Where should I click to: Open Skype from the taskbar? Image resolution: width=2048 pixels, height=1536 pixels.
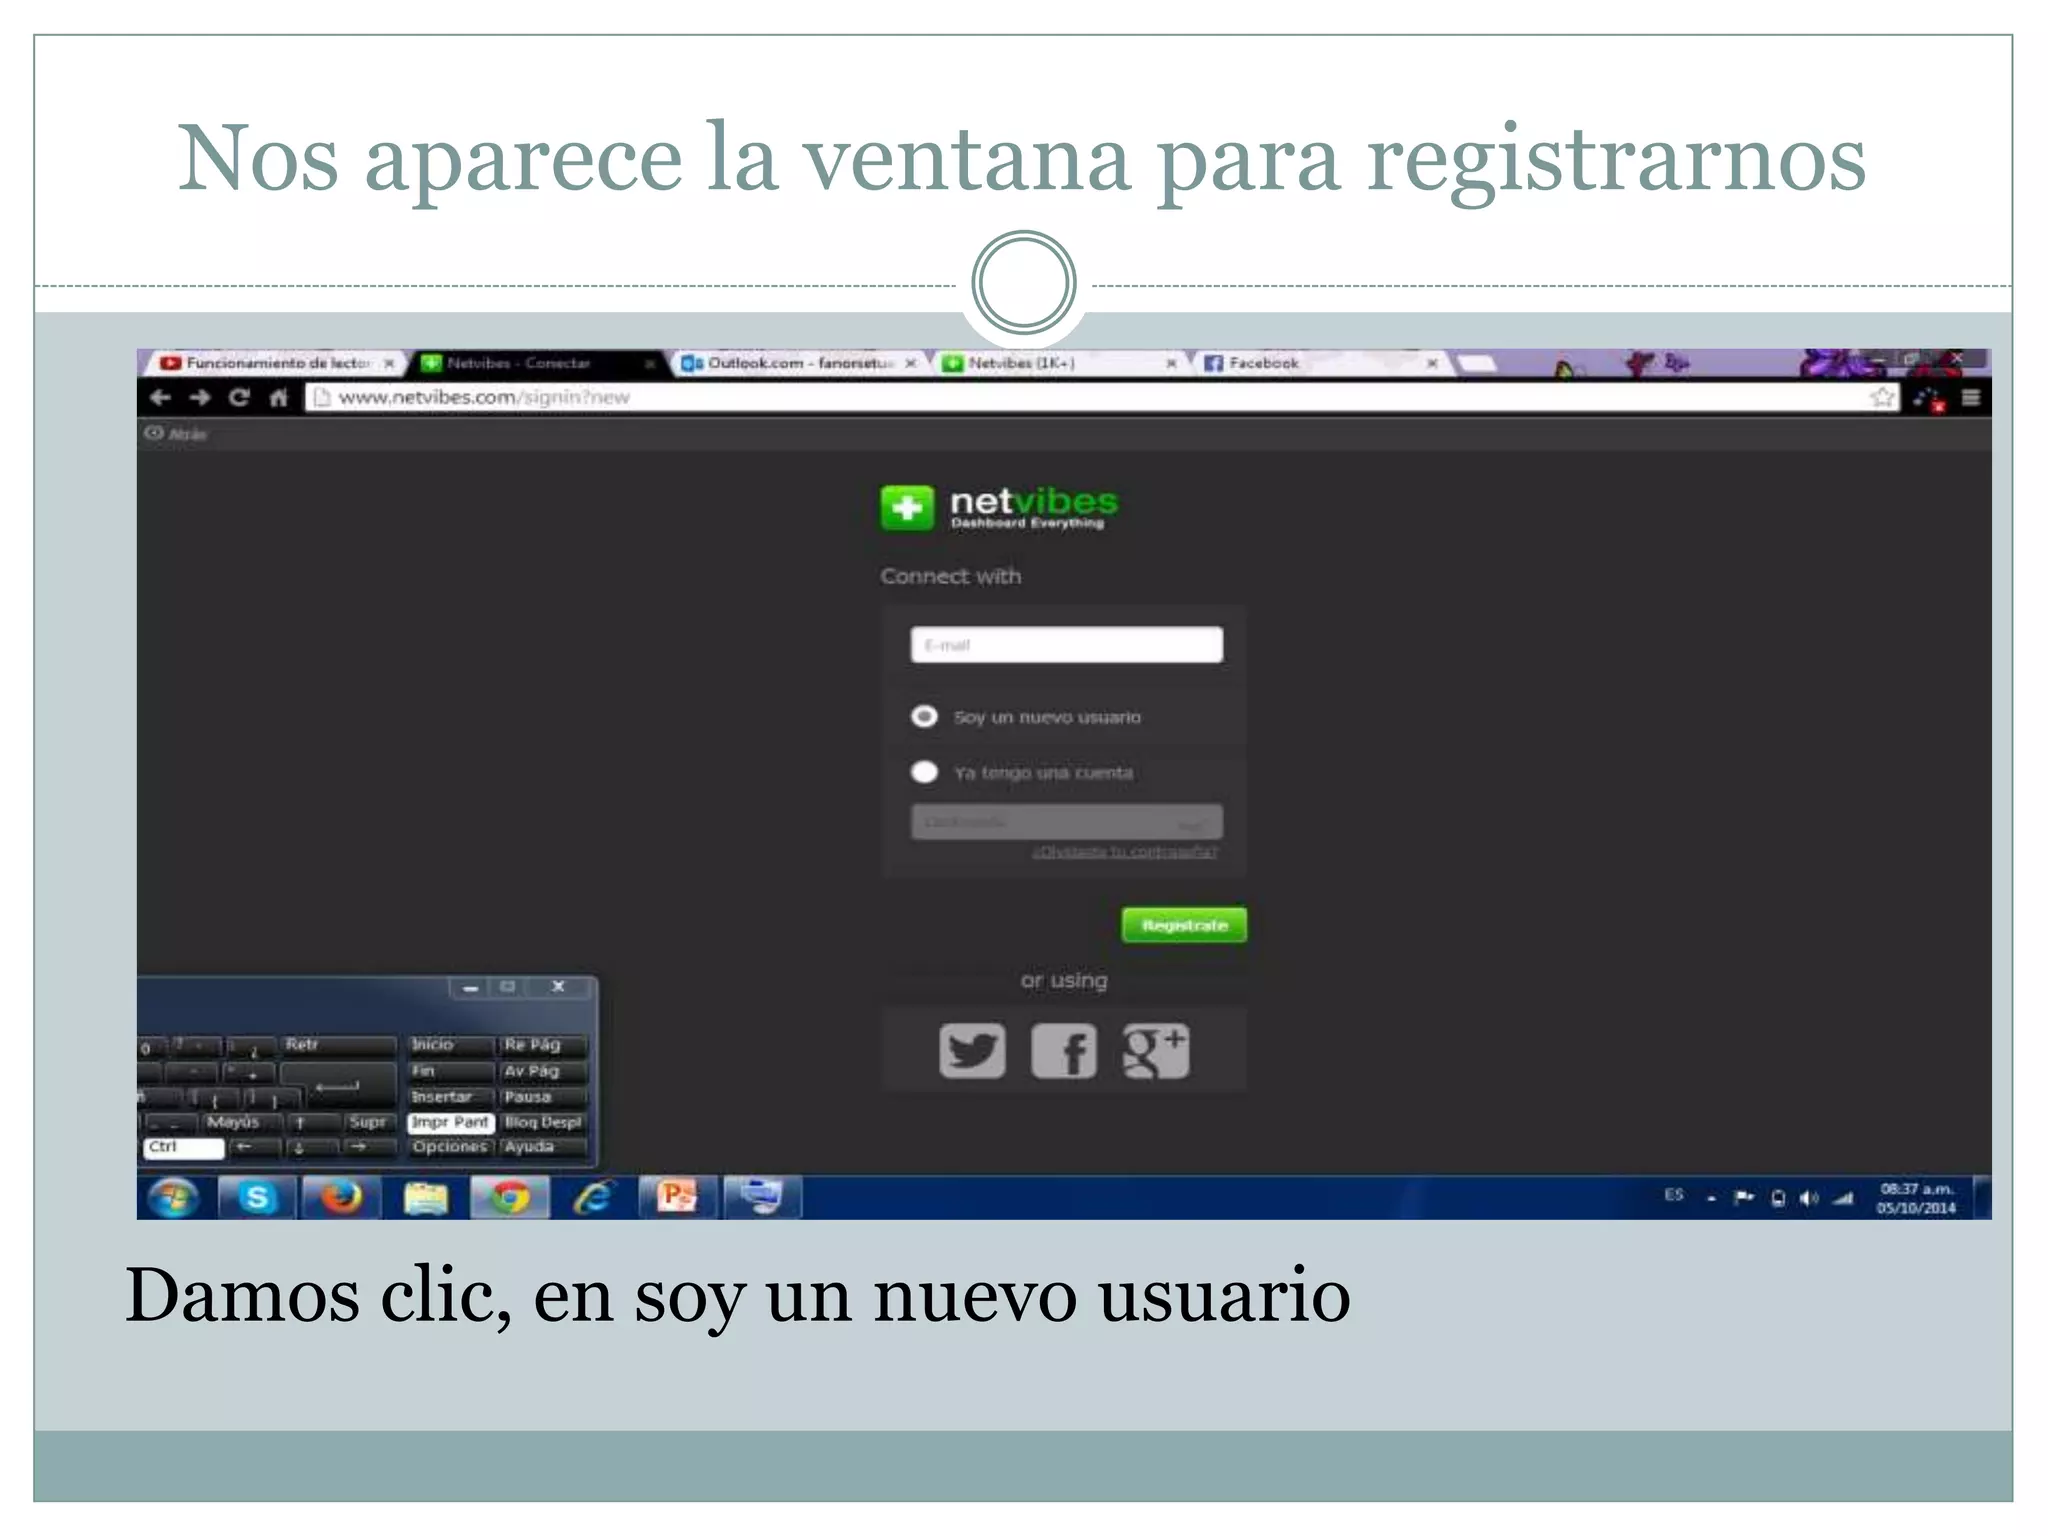[x=257, y=1198]
